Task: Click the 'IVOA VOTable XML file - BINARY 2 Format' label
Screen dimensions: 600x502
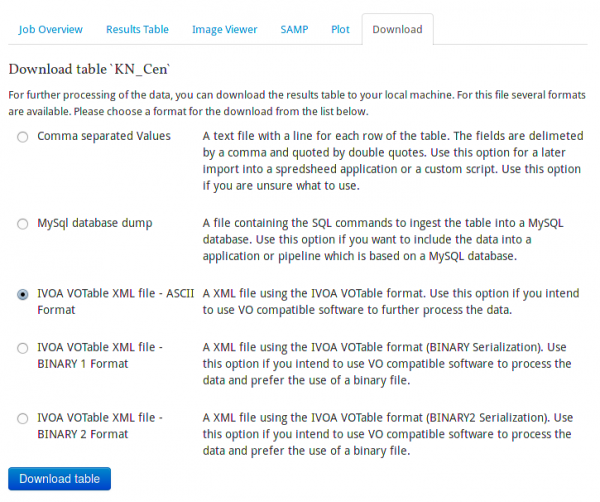Action: (100, 425)
